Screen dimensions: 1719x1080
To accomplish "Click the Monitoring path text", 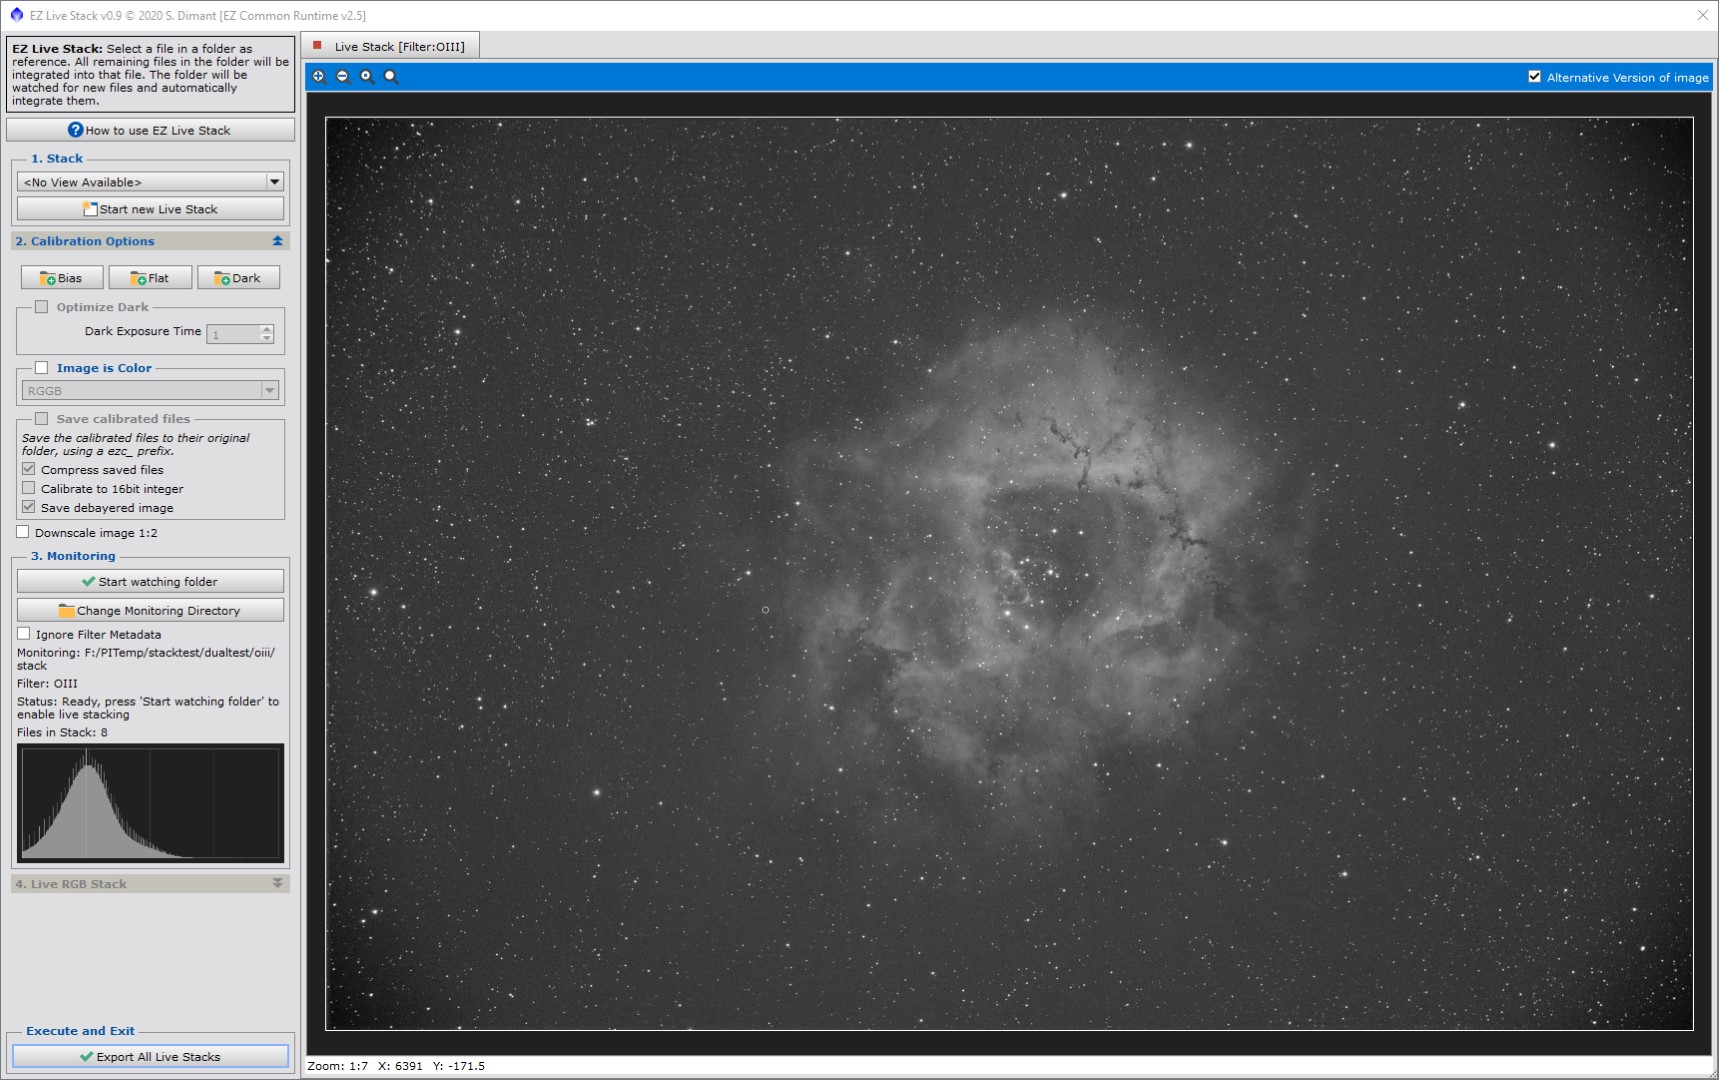I will tap(146, 659).
